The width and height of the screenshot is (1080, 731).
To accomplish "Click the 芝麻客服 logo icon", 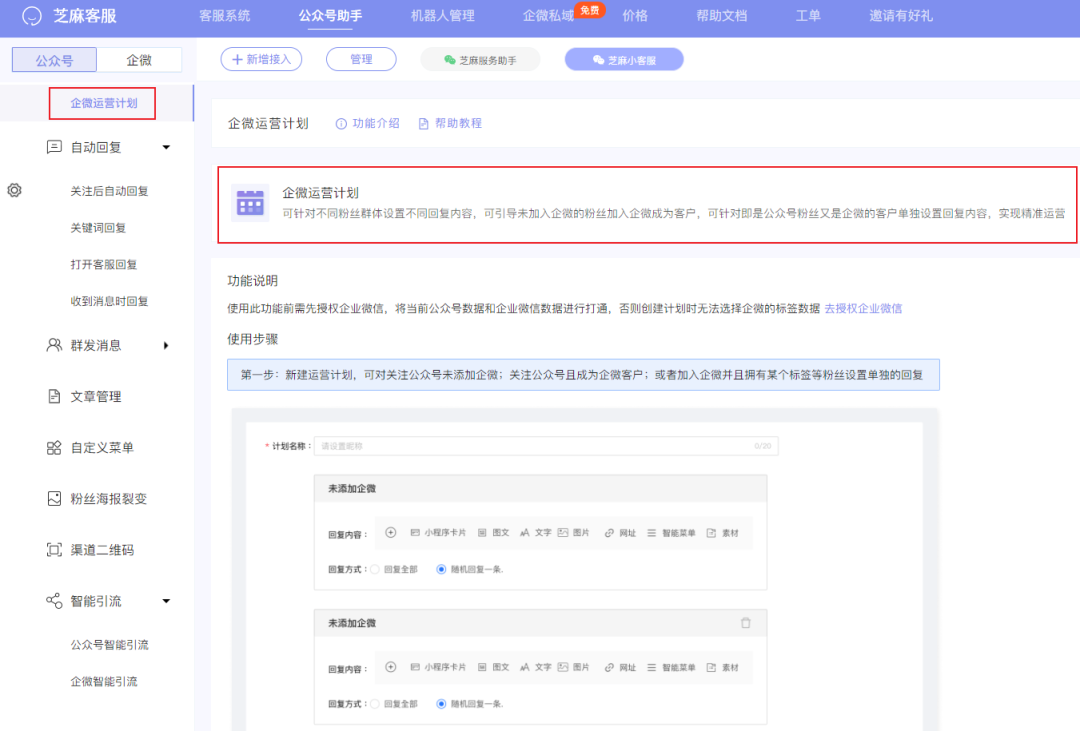I will [32, 16].
